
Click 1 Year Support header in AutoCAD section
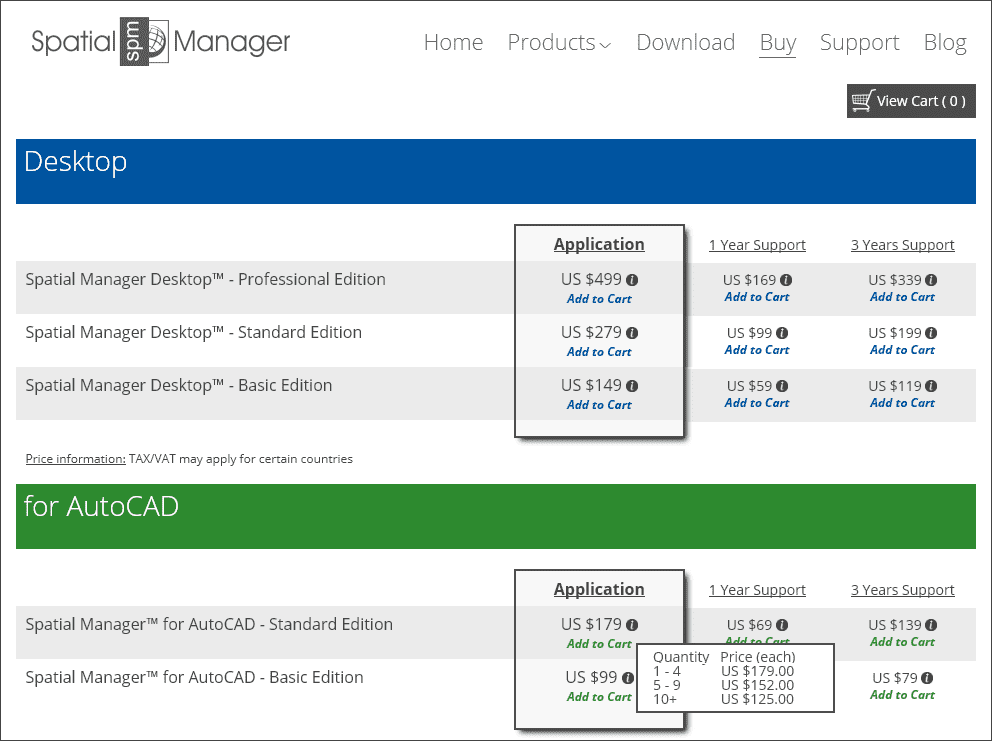coord(757,590)
